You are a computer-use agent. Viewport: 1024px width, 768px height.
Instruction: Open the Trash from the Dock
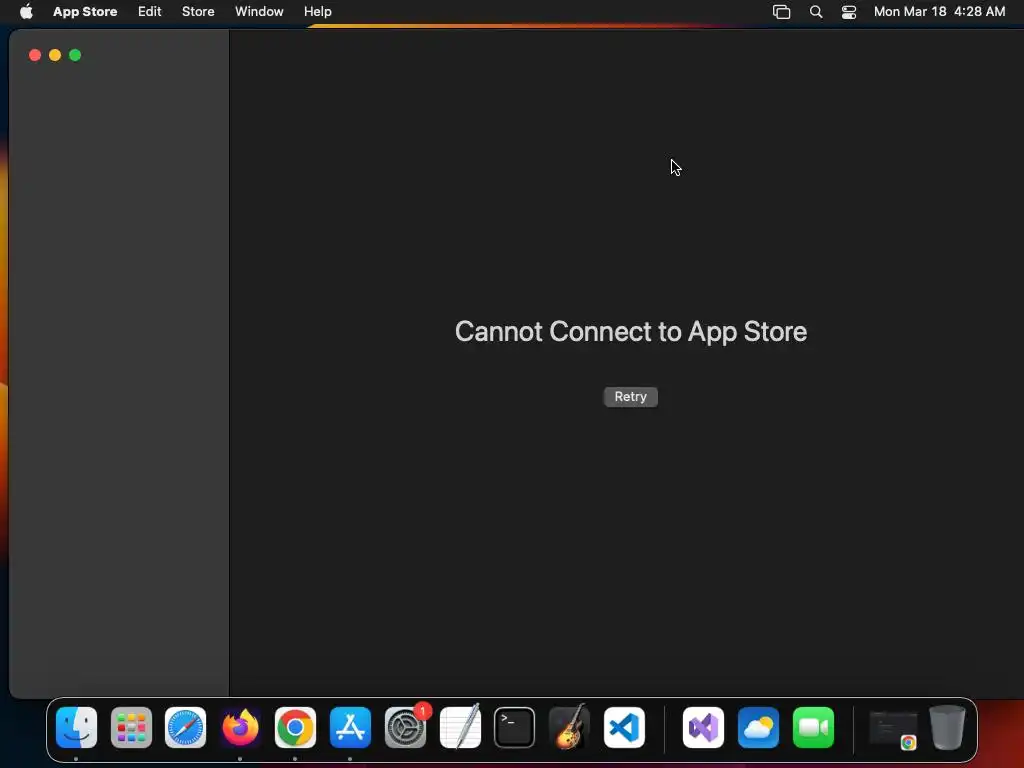pos(947,727)
